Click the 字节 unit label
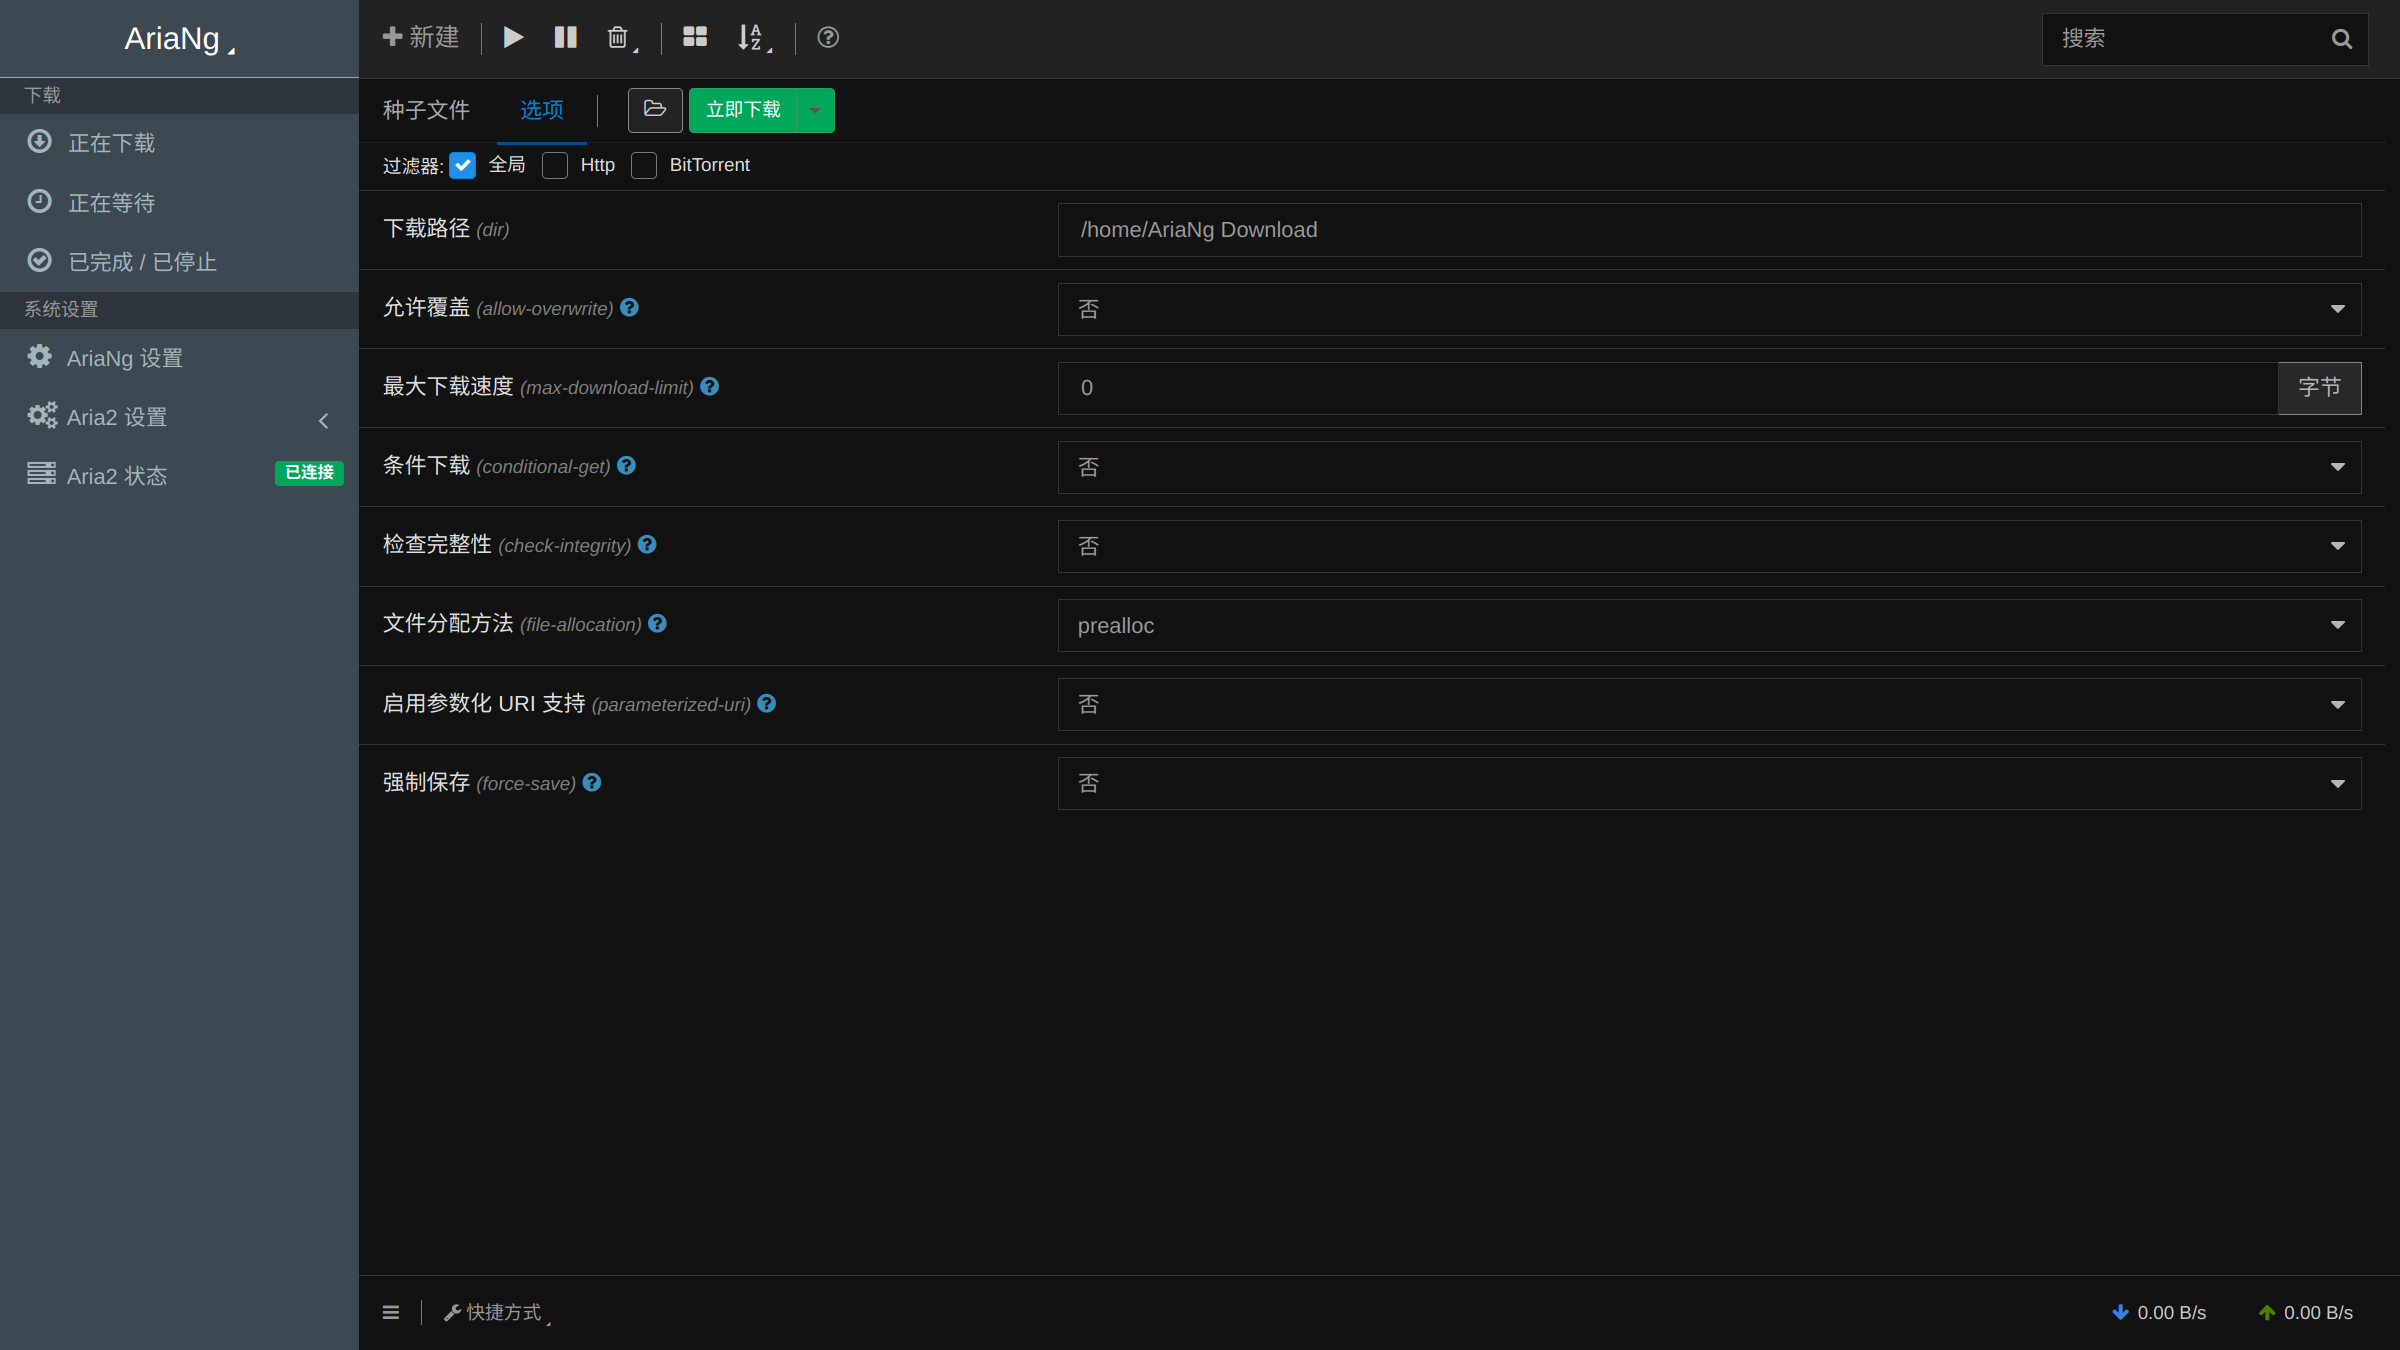The height and width of the screenshot is (1350, 2400). pyautogui.click(x=2319, y=388)
